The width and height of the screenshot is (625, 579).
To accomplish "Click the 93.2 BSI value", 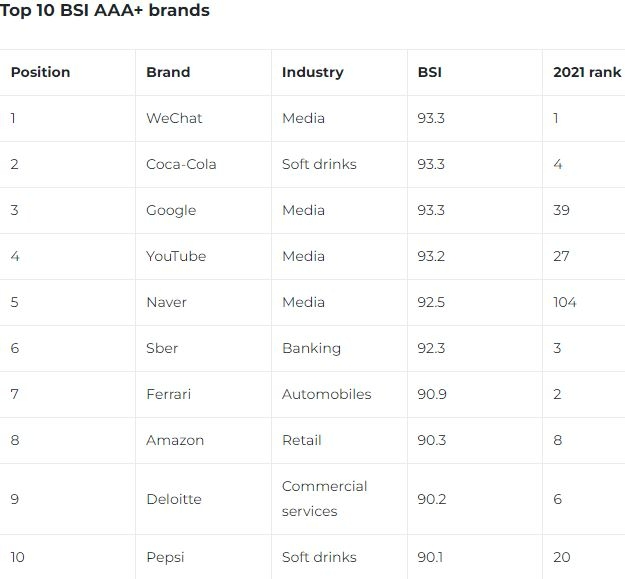I will 432,256.
